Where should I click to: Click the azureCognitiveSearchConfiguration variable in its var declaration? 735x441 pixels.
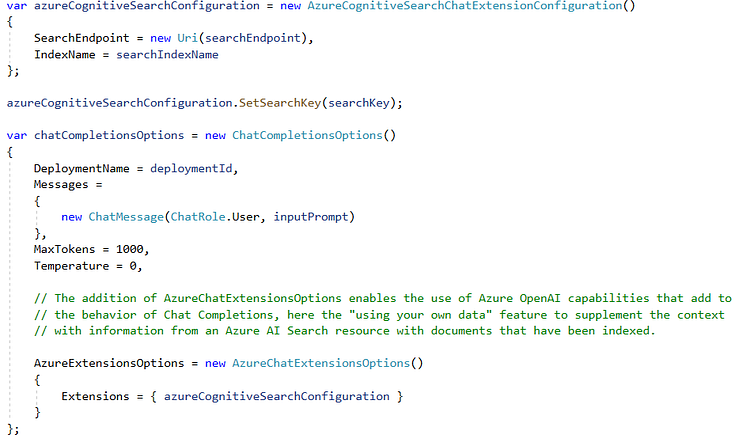pyautogui.click(x=147, y=6)
